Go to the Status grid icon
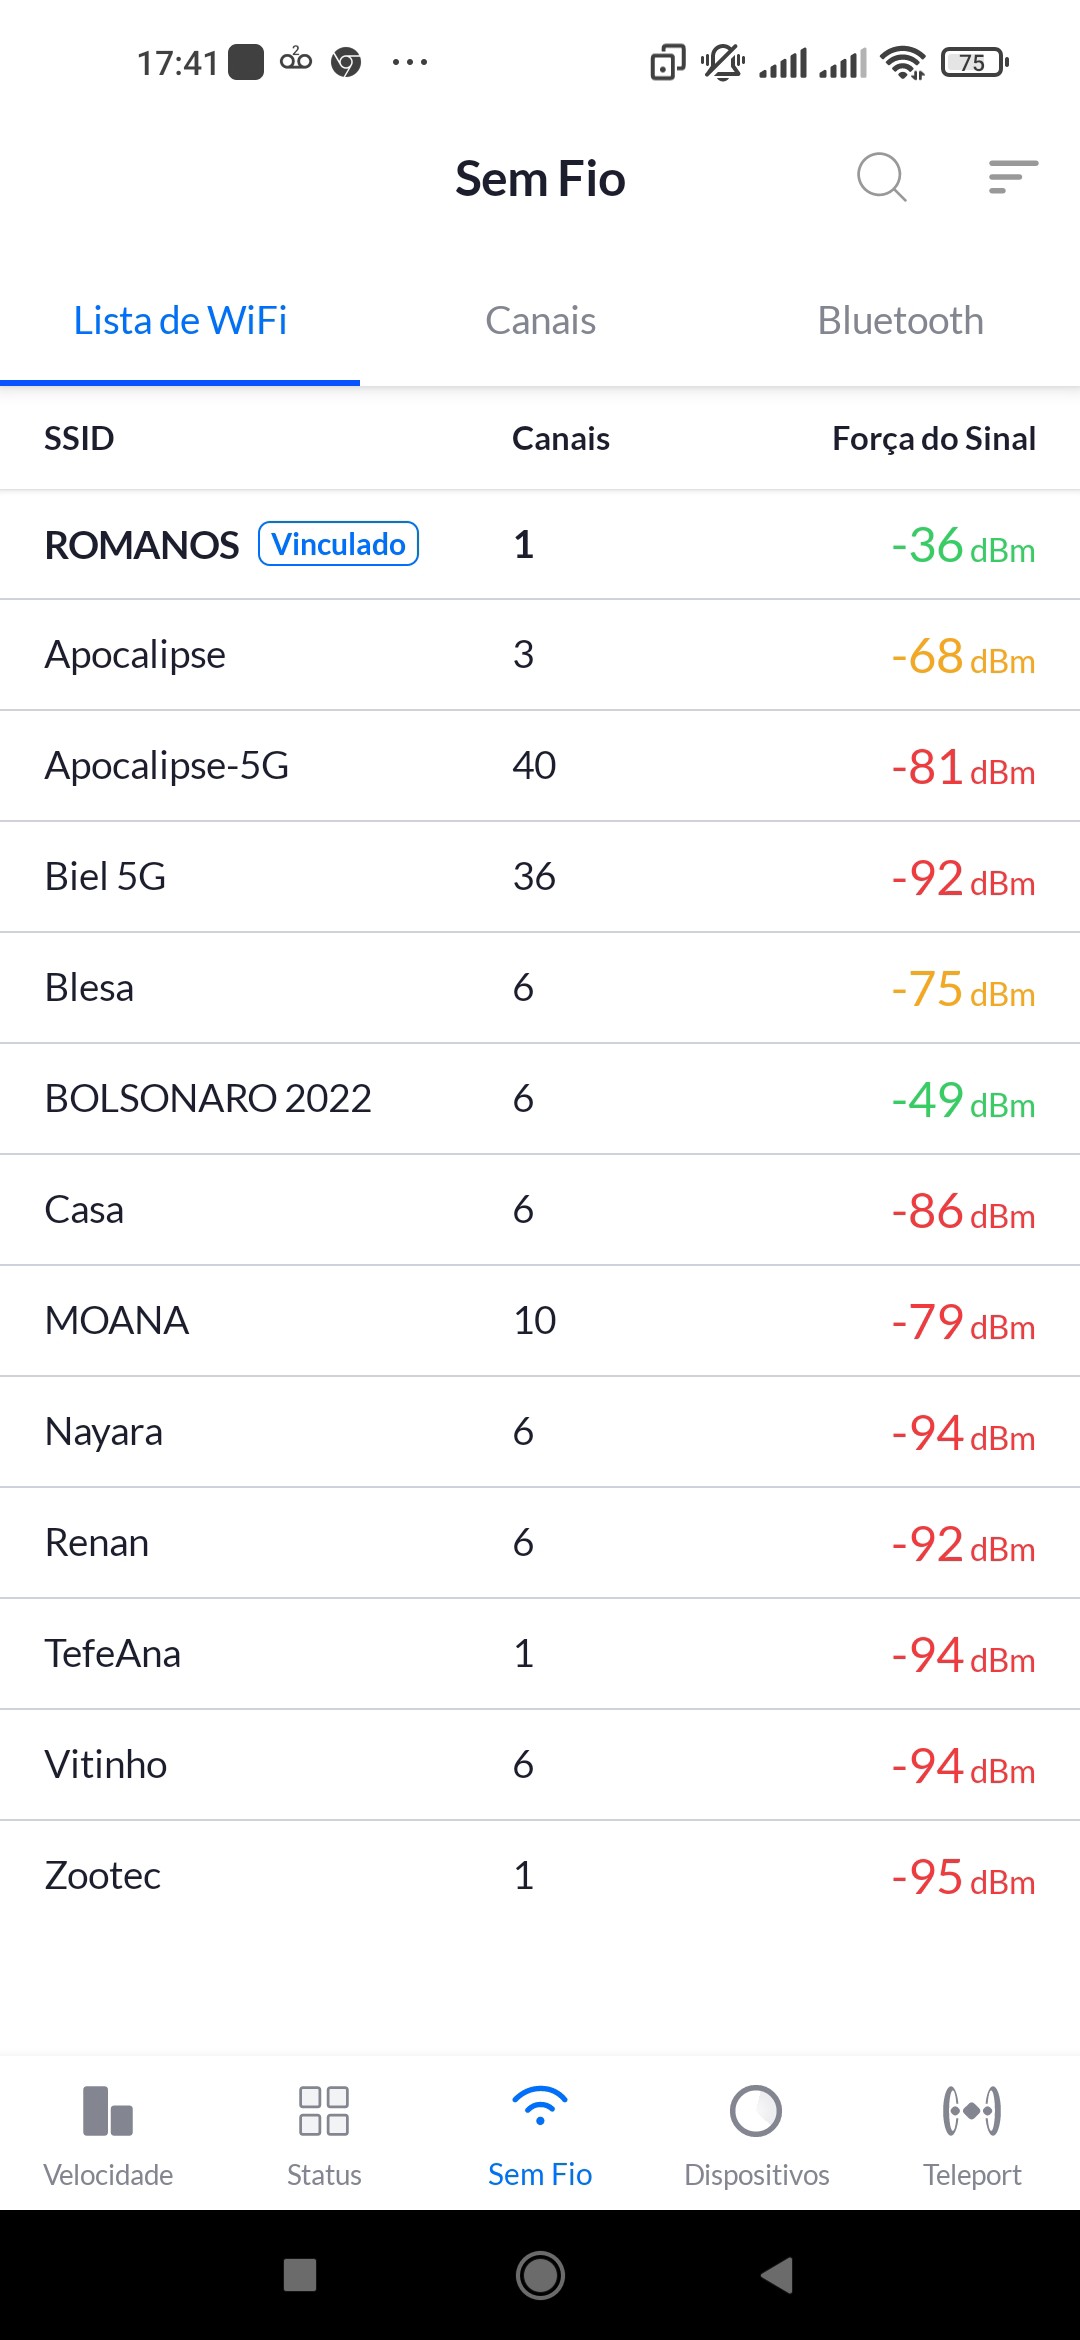Screen dimensions: 1080x2340 coord(324,2110)
